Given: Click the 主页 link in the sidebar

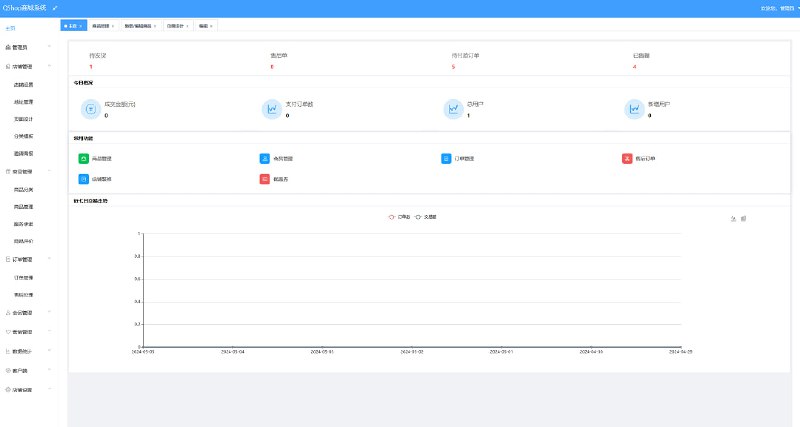Looking at the screenshot, I should (x=10, y=29).
